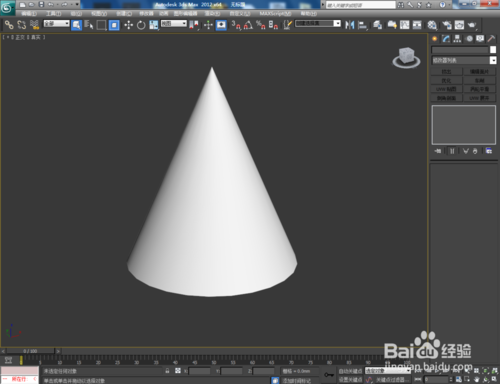Switch to the Utilities command panel tab
Image resolution: width=500 pixels, height=384 pixels.
491,39
